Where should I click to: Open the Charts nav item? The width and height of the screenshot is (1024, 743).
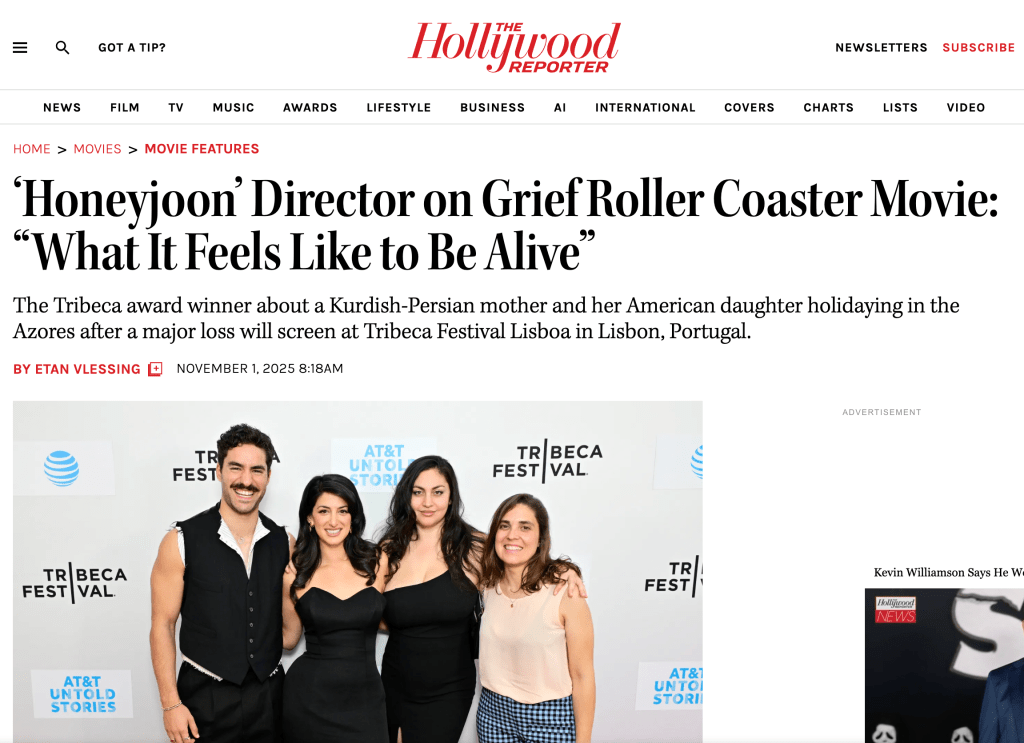(x=829, y=108)
